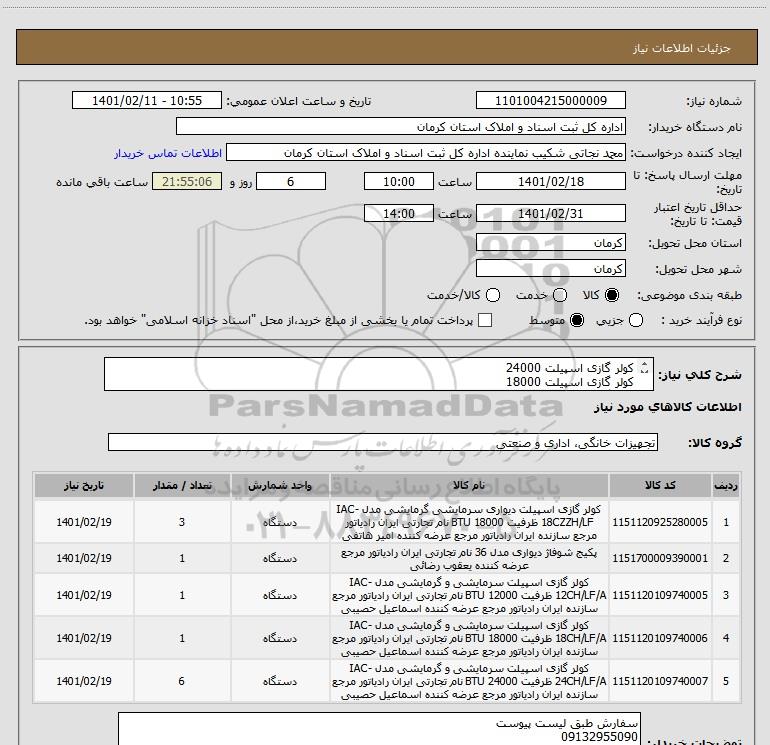Click the 18CZZH/LF split cooler item name

coord(469,522)
